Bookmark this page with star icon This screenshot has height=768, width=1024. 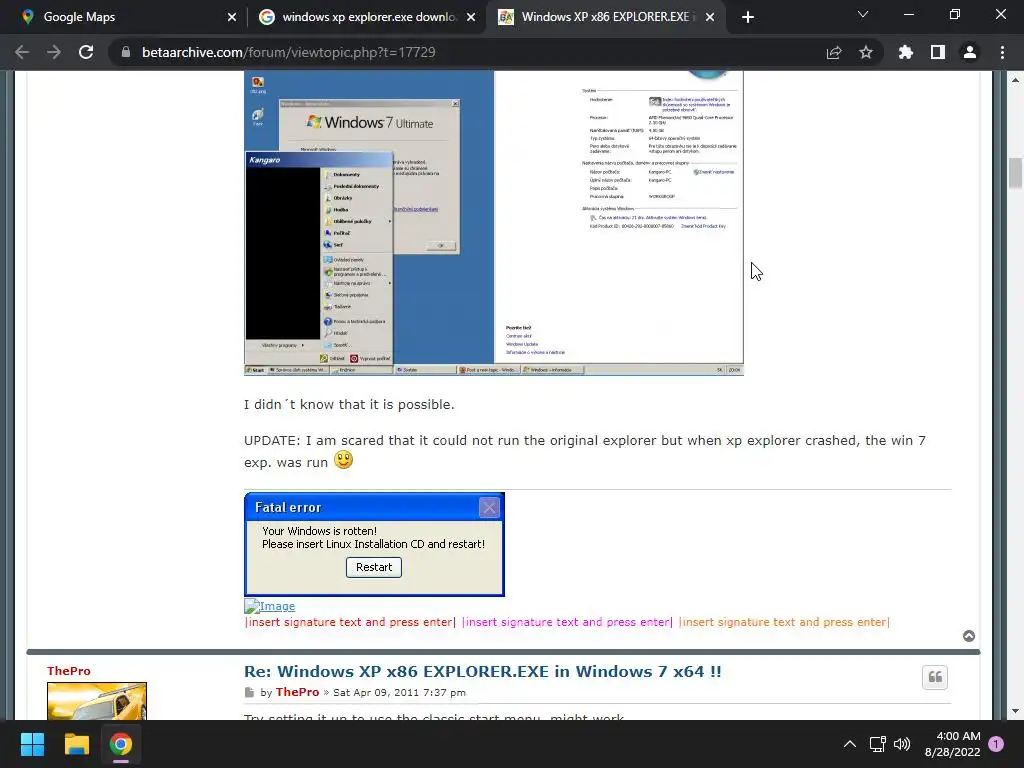866,52
